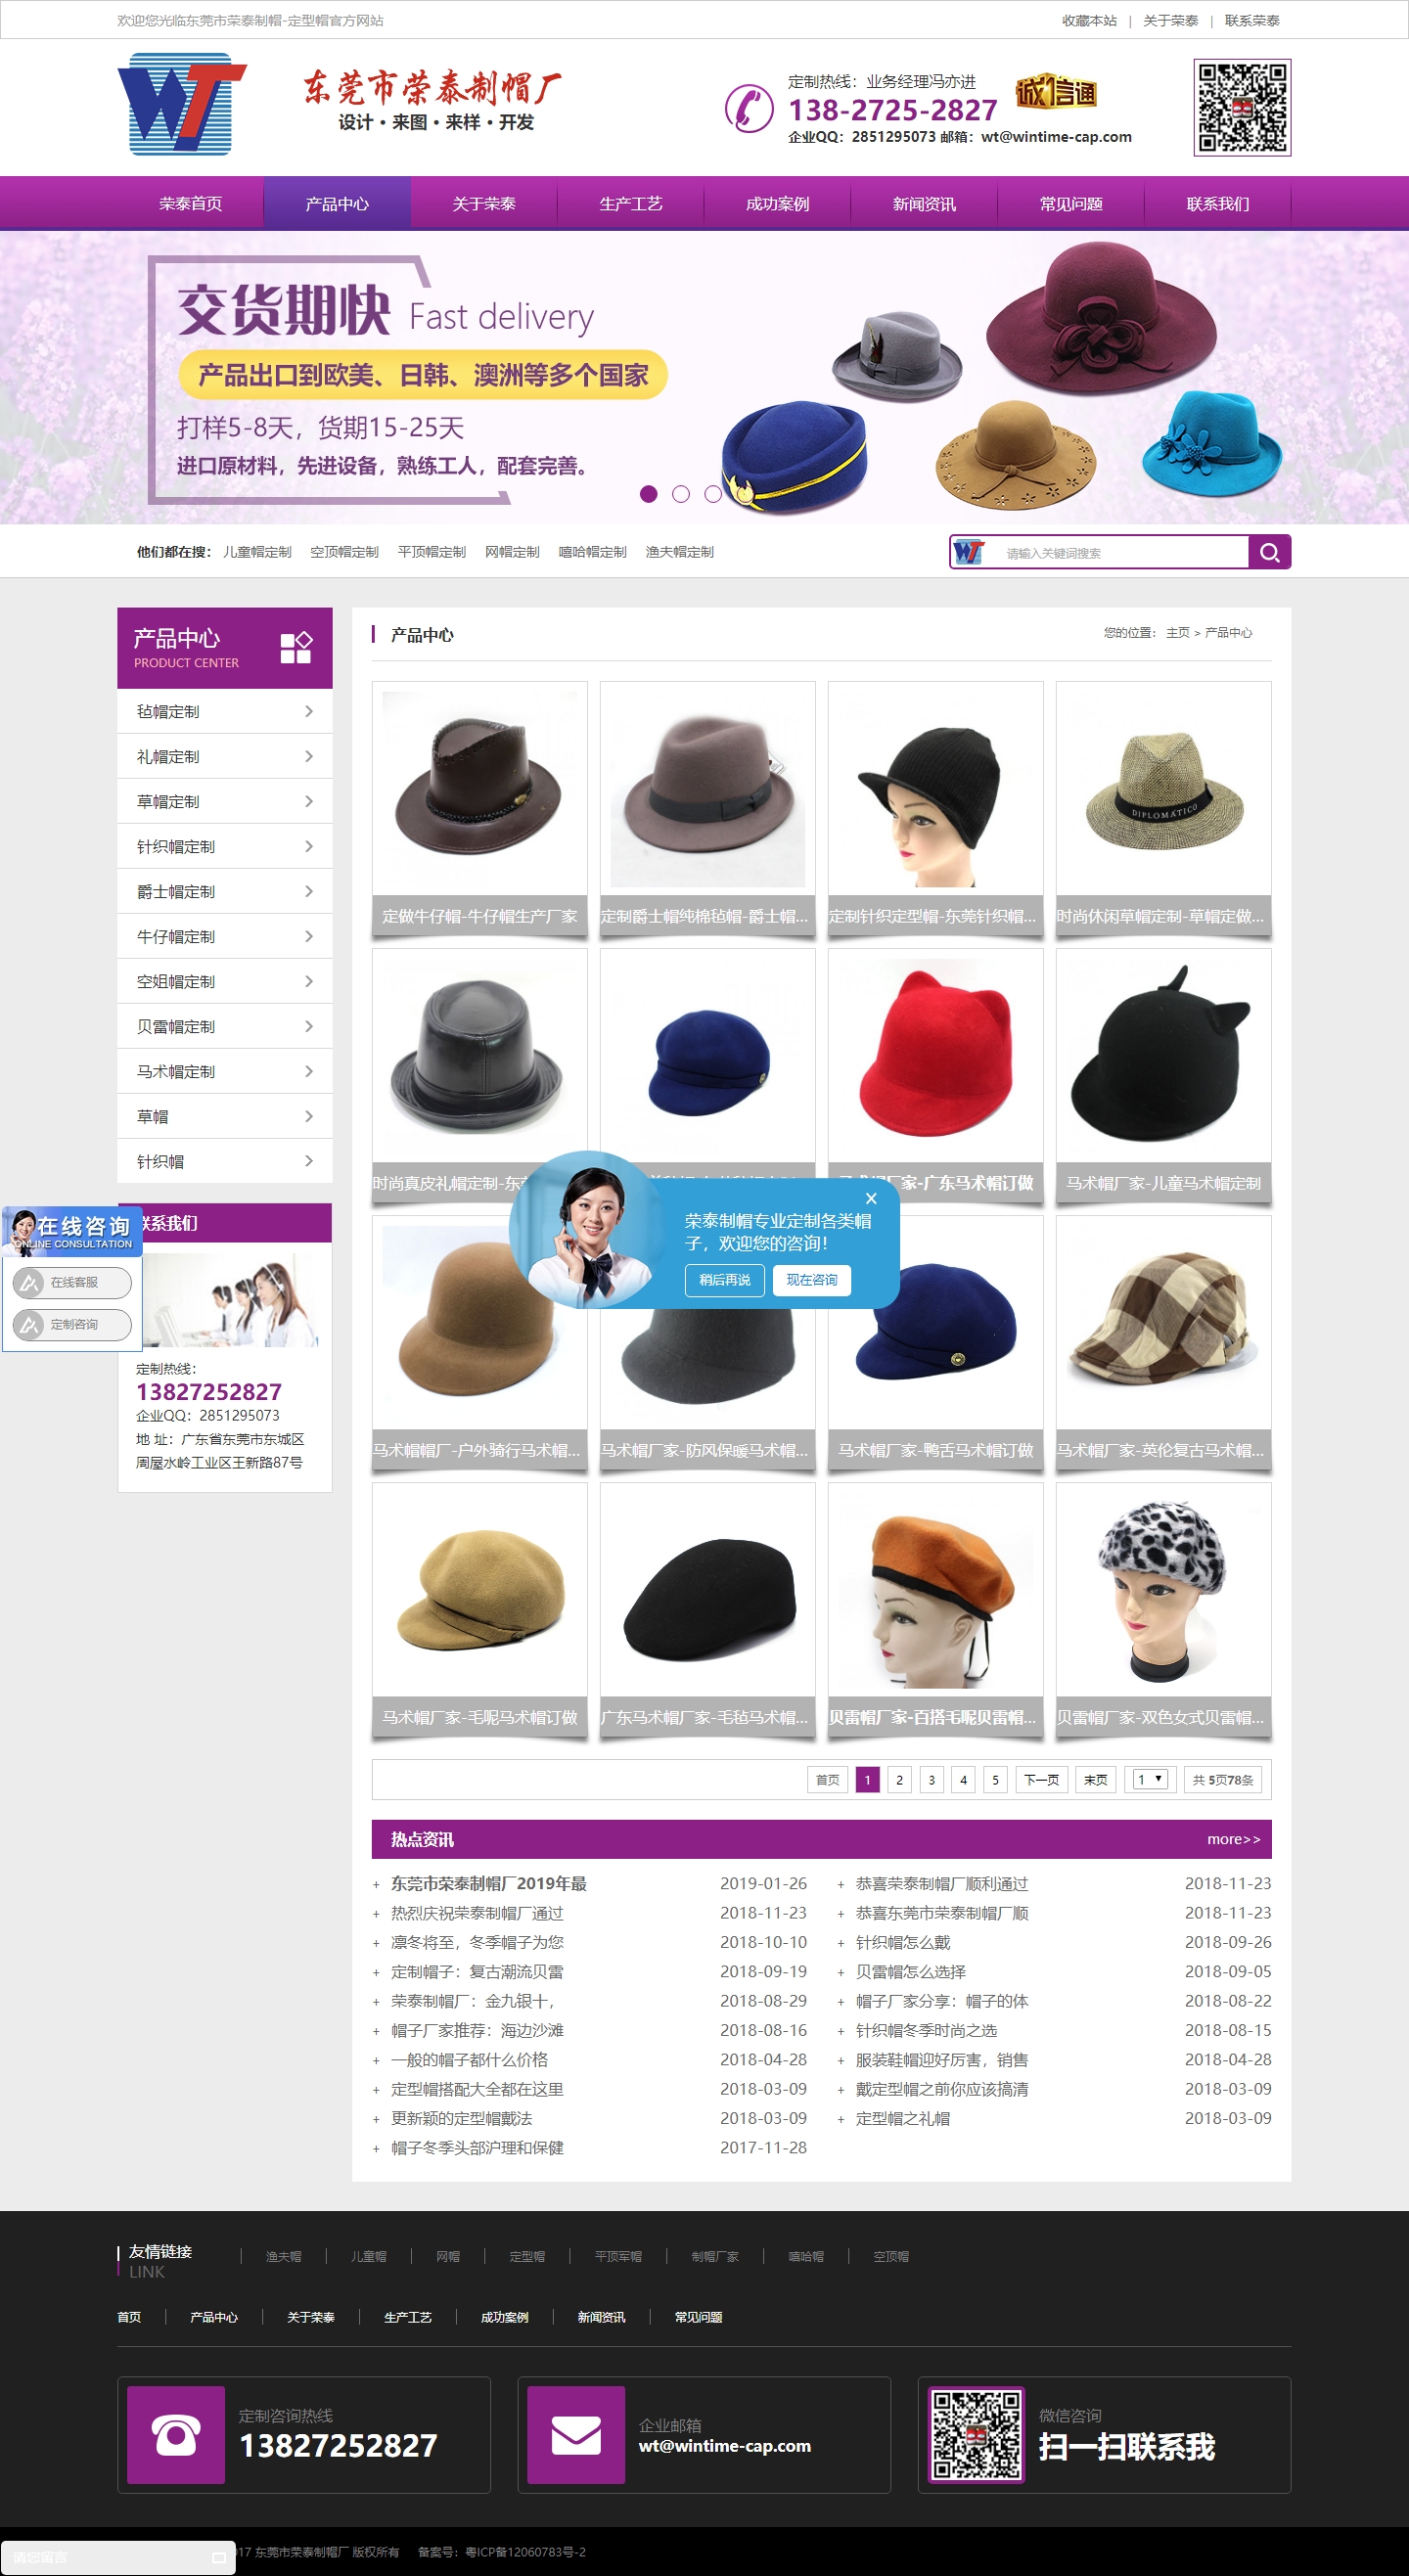Click the Wintime WT logo
This screenshot has height=2576, width=1409.
coord(181,104)
